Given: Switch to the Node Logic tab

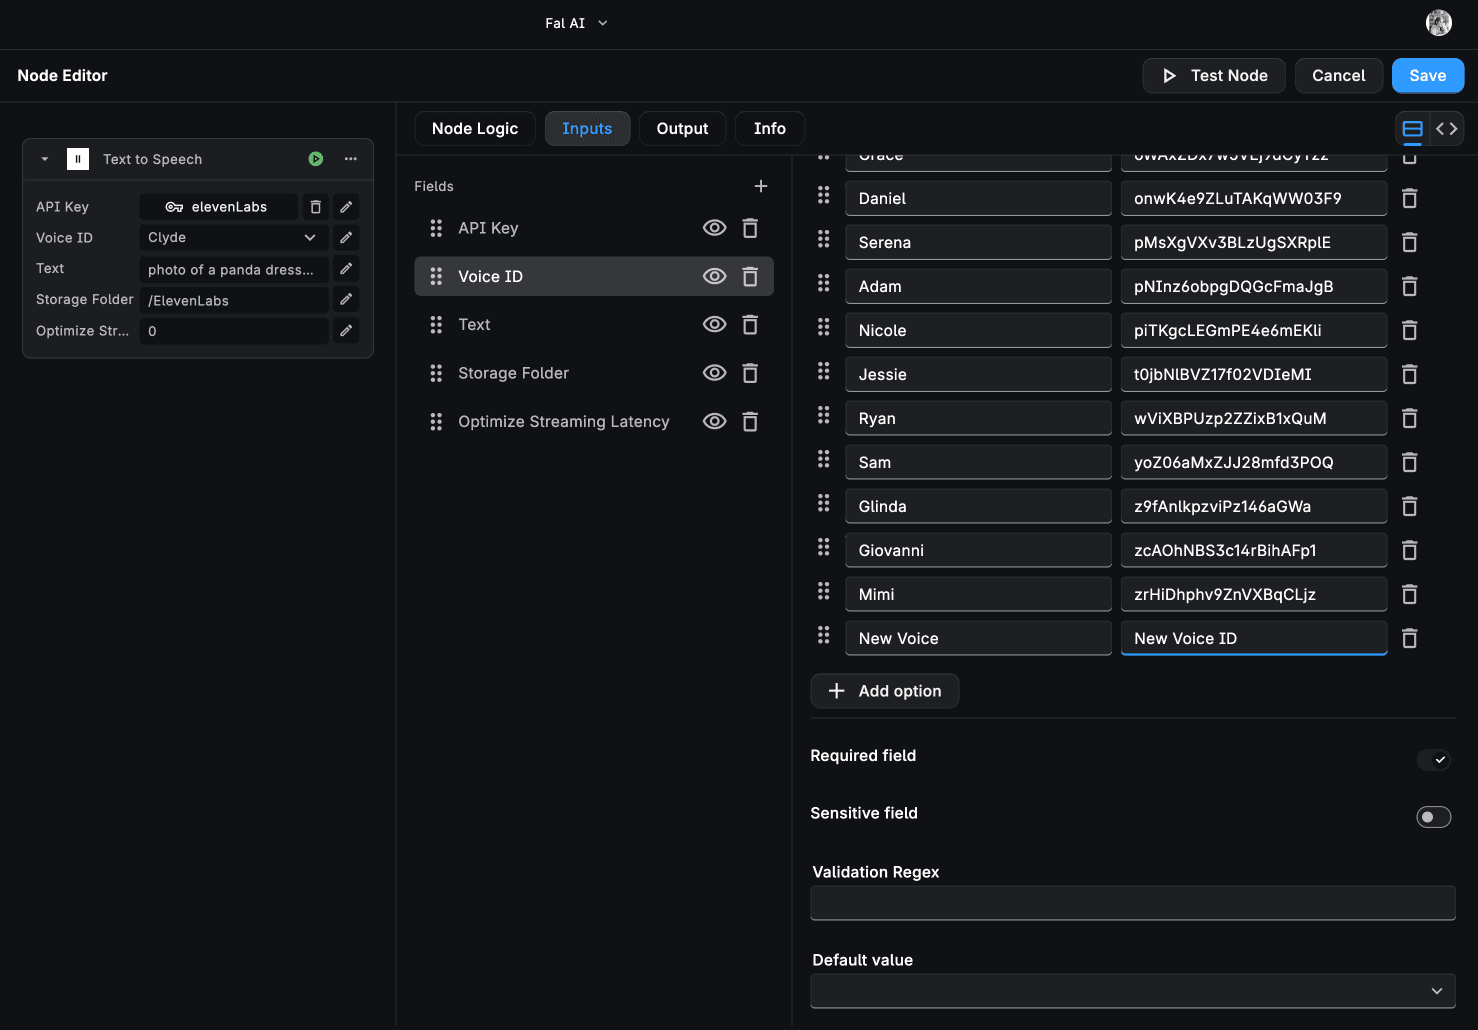Looking at the screenshot, I should click(475, 129).
